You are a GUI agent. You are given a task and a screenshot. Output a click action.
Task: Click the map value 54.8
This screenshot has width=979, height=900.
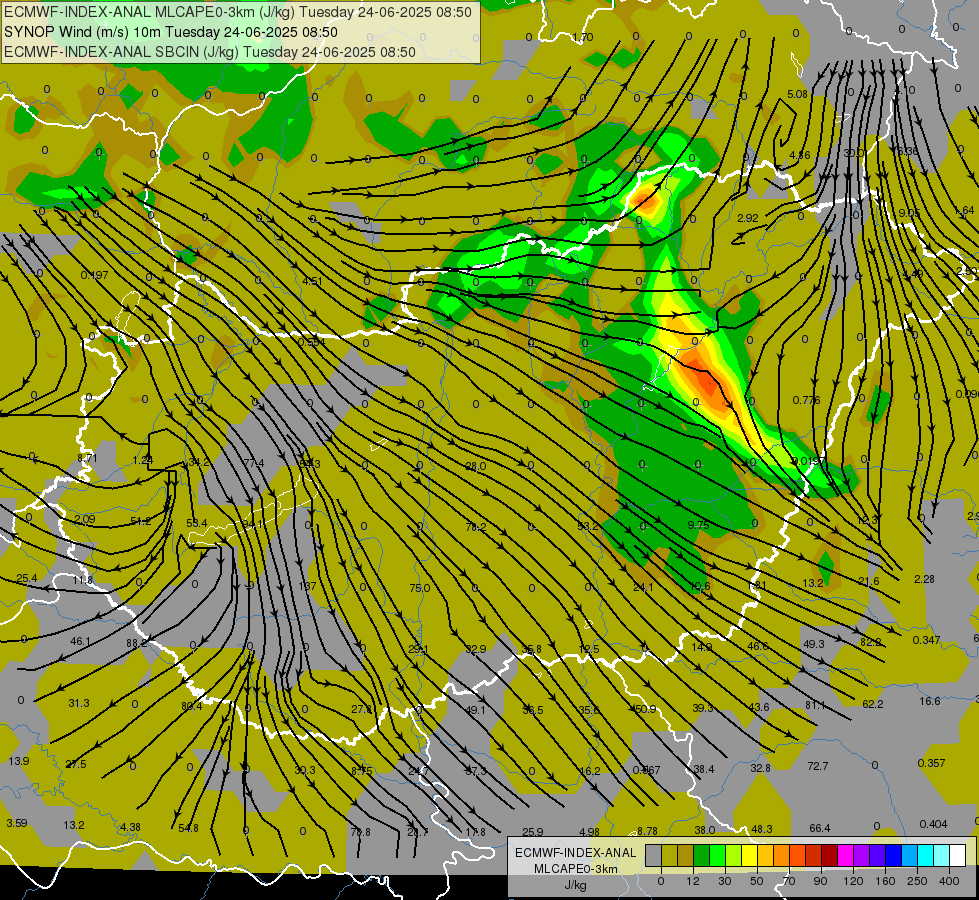point(188,828)
